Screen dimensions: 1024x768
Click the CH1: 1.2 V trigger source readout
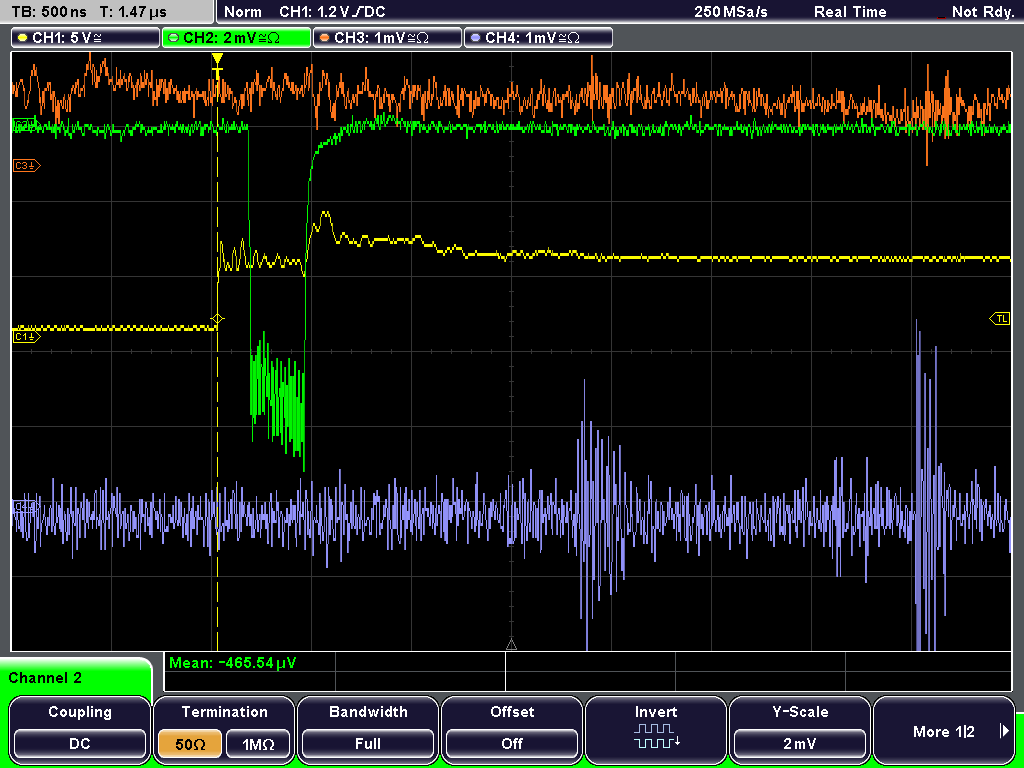[332, 12]
